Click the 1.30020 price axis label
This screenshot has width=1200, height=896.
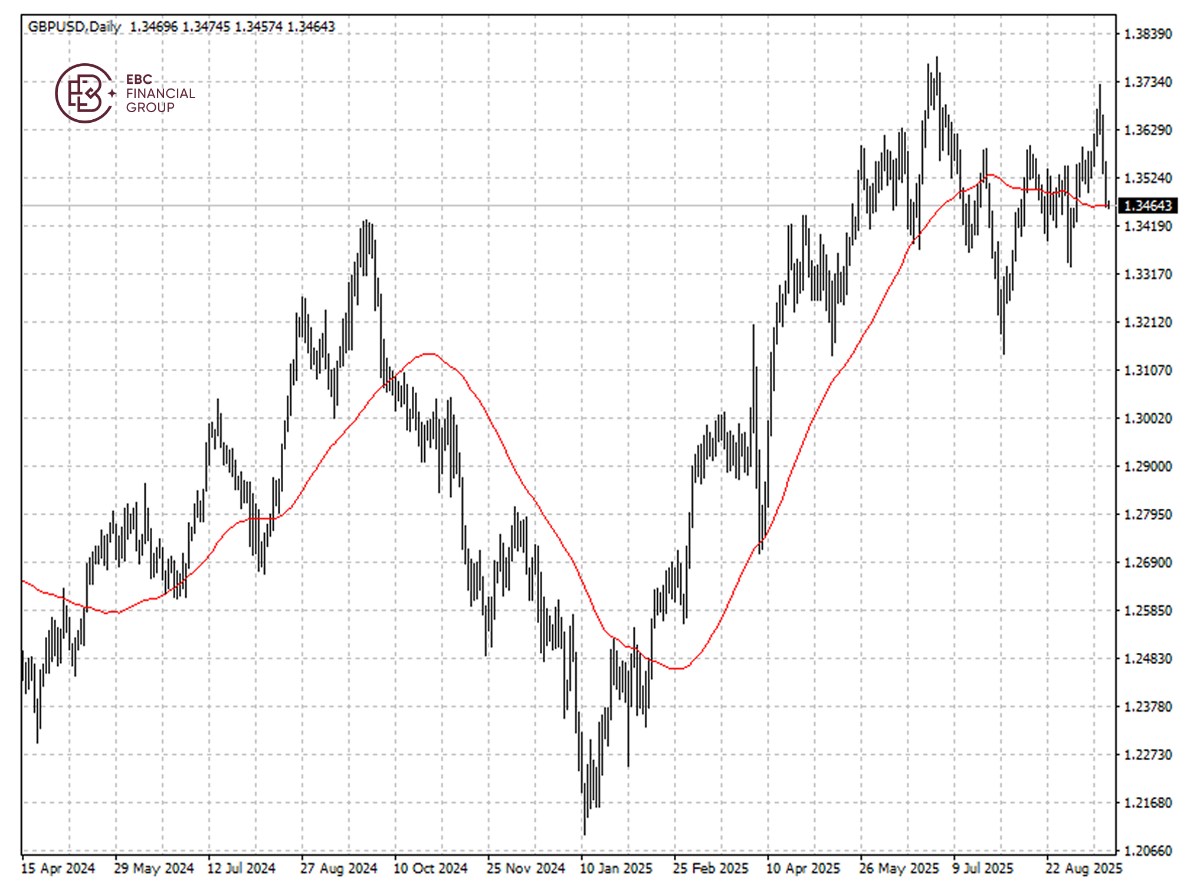point(1146,419)
